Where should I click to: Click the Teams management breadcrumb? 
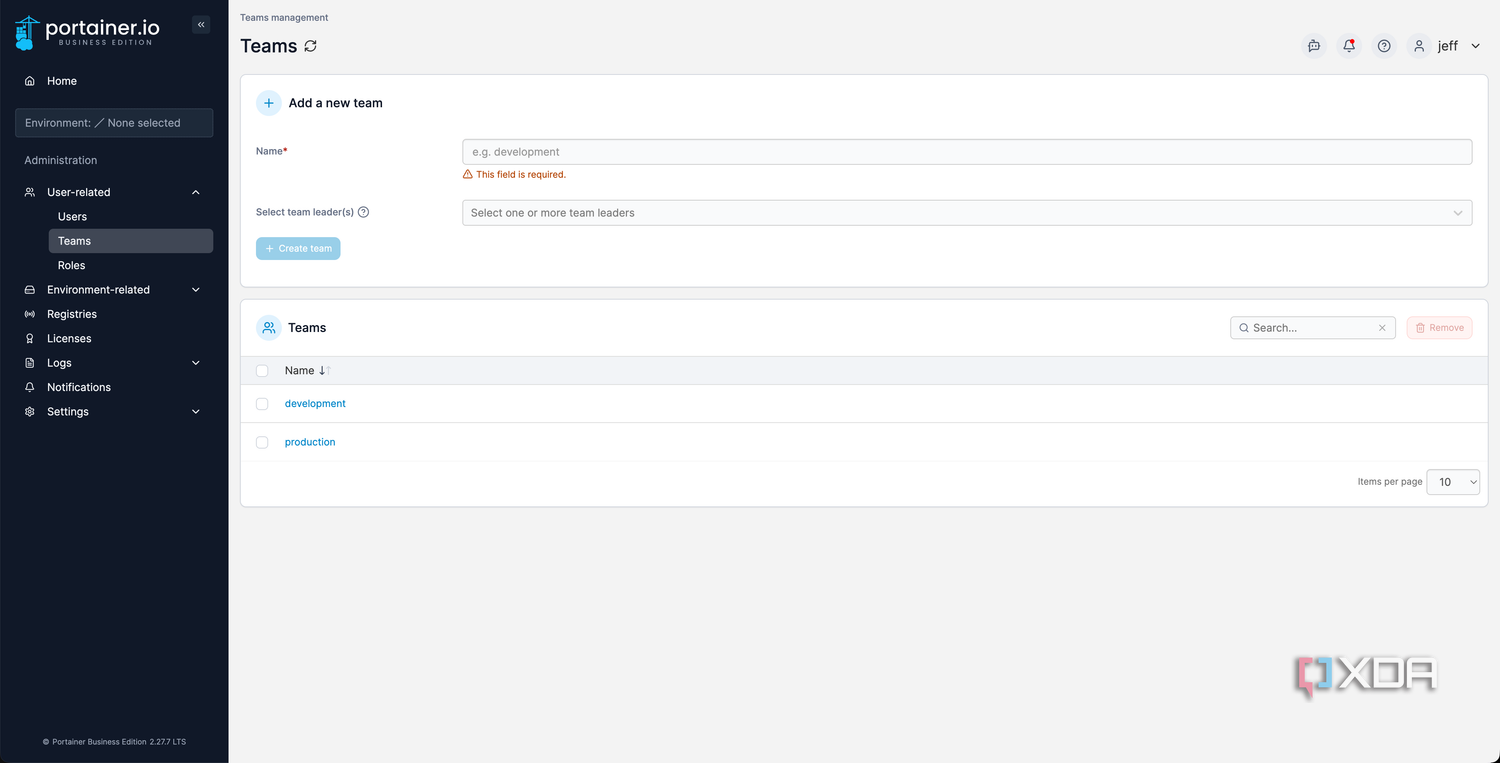coord(284,18)
